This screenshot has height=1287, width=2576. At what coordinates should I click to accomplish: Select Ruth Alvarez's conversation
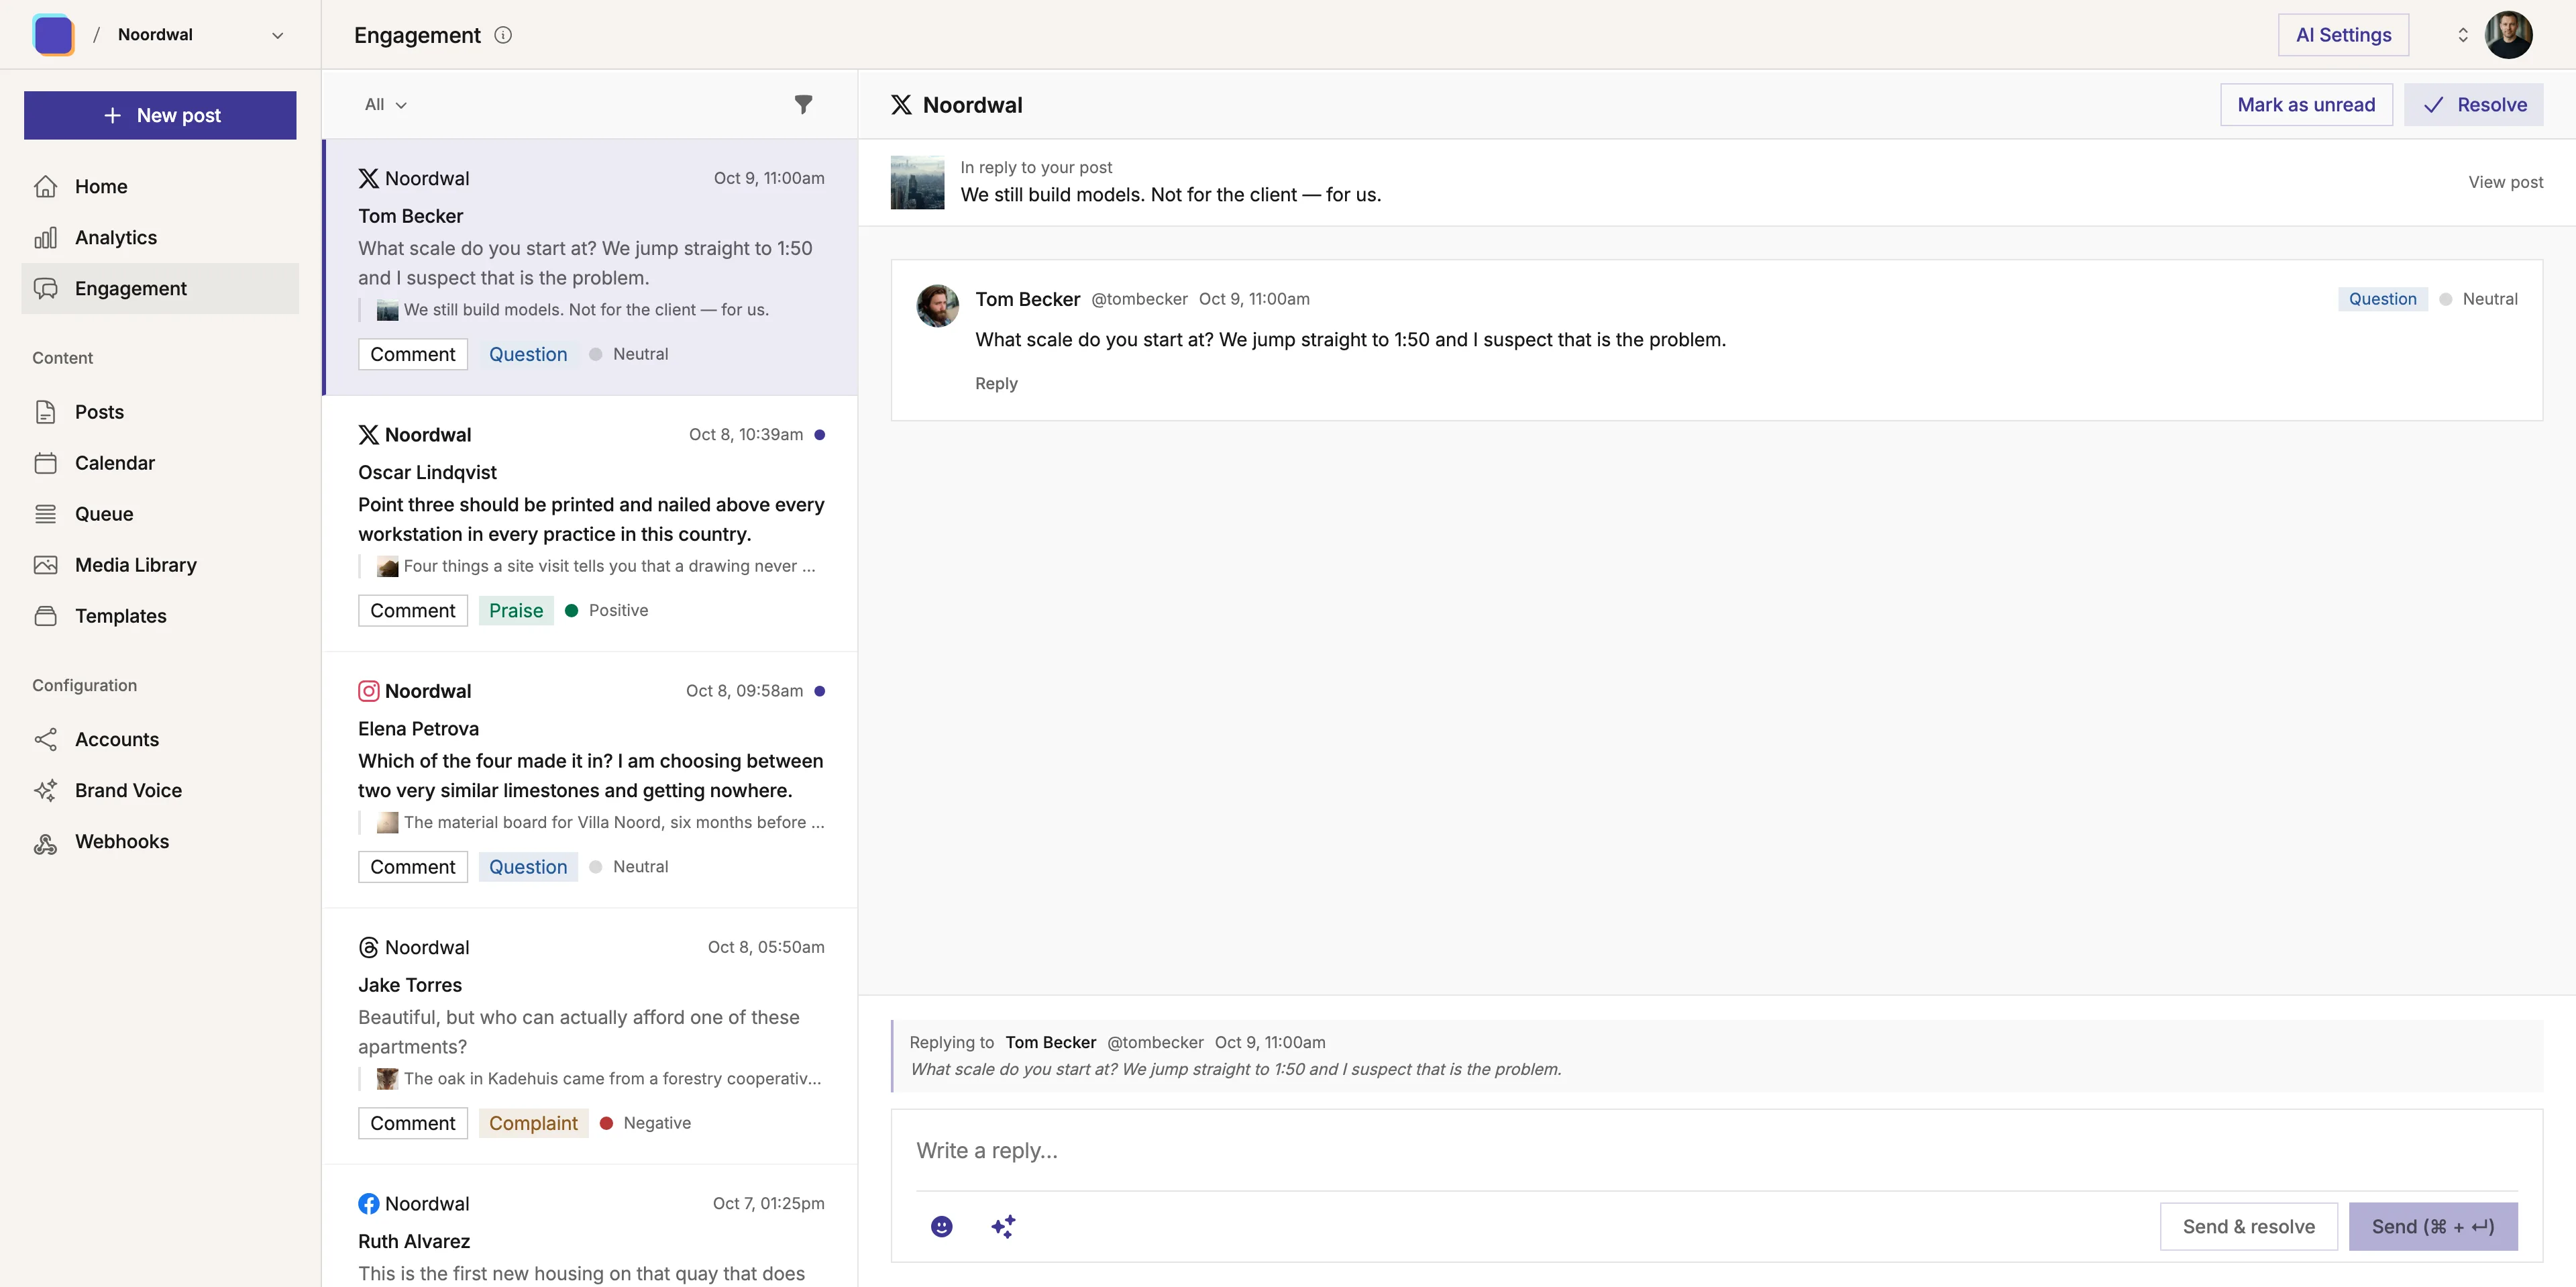click(x=590, y=1226)
